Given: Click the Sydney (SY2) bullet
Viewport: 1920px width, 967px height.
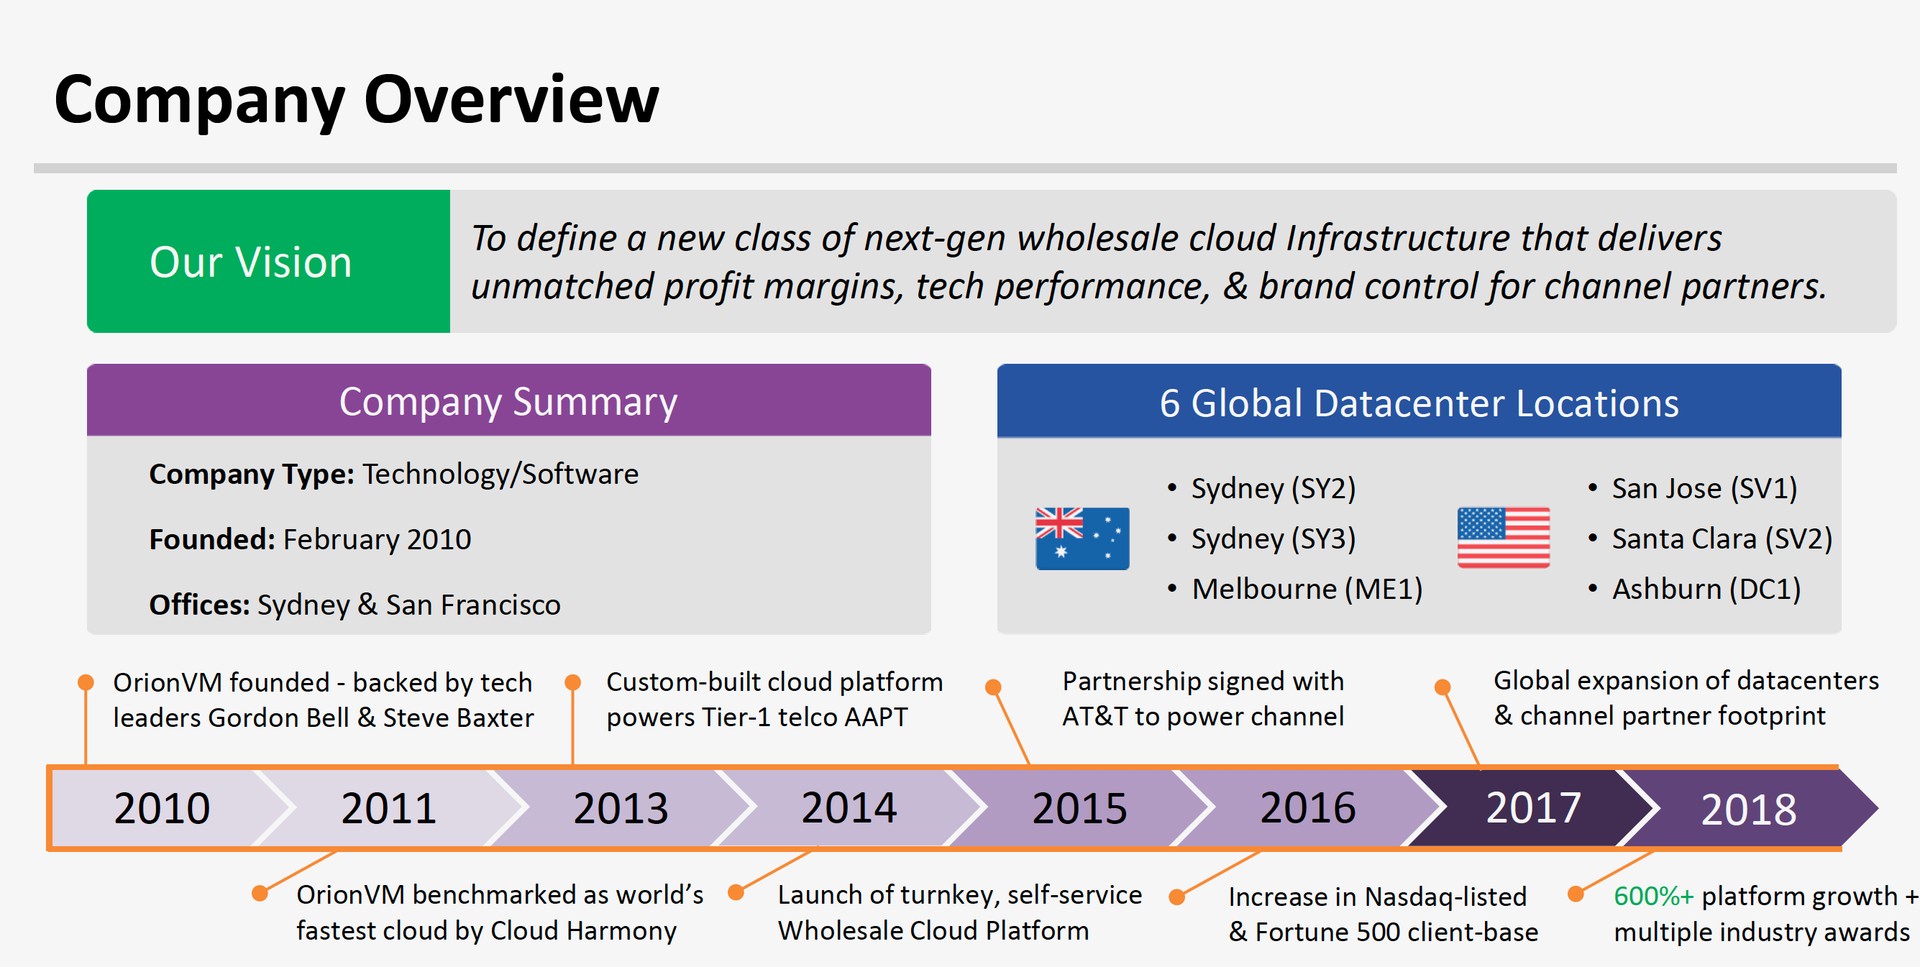Looking at the screenshot, I should click(1262, 488).
